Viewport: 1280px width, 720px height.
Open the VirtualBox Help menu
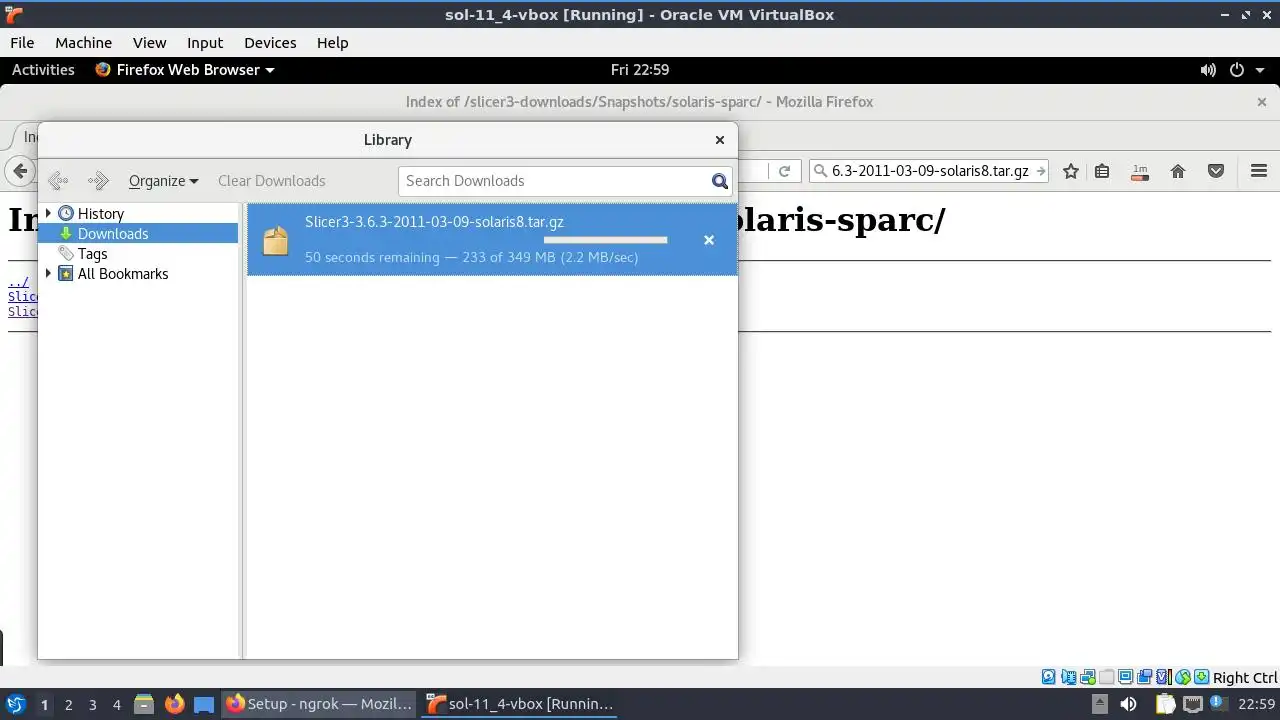[332, 42]
